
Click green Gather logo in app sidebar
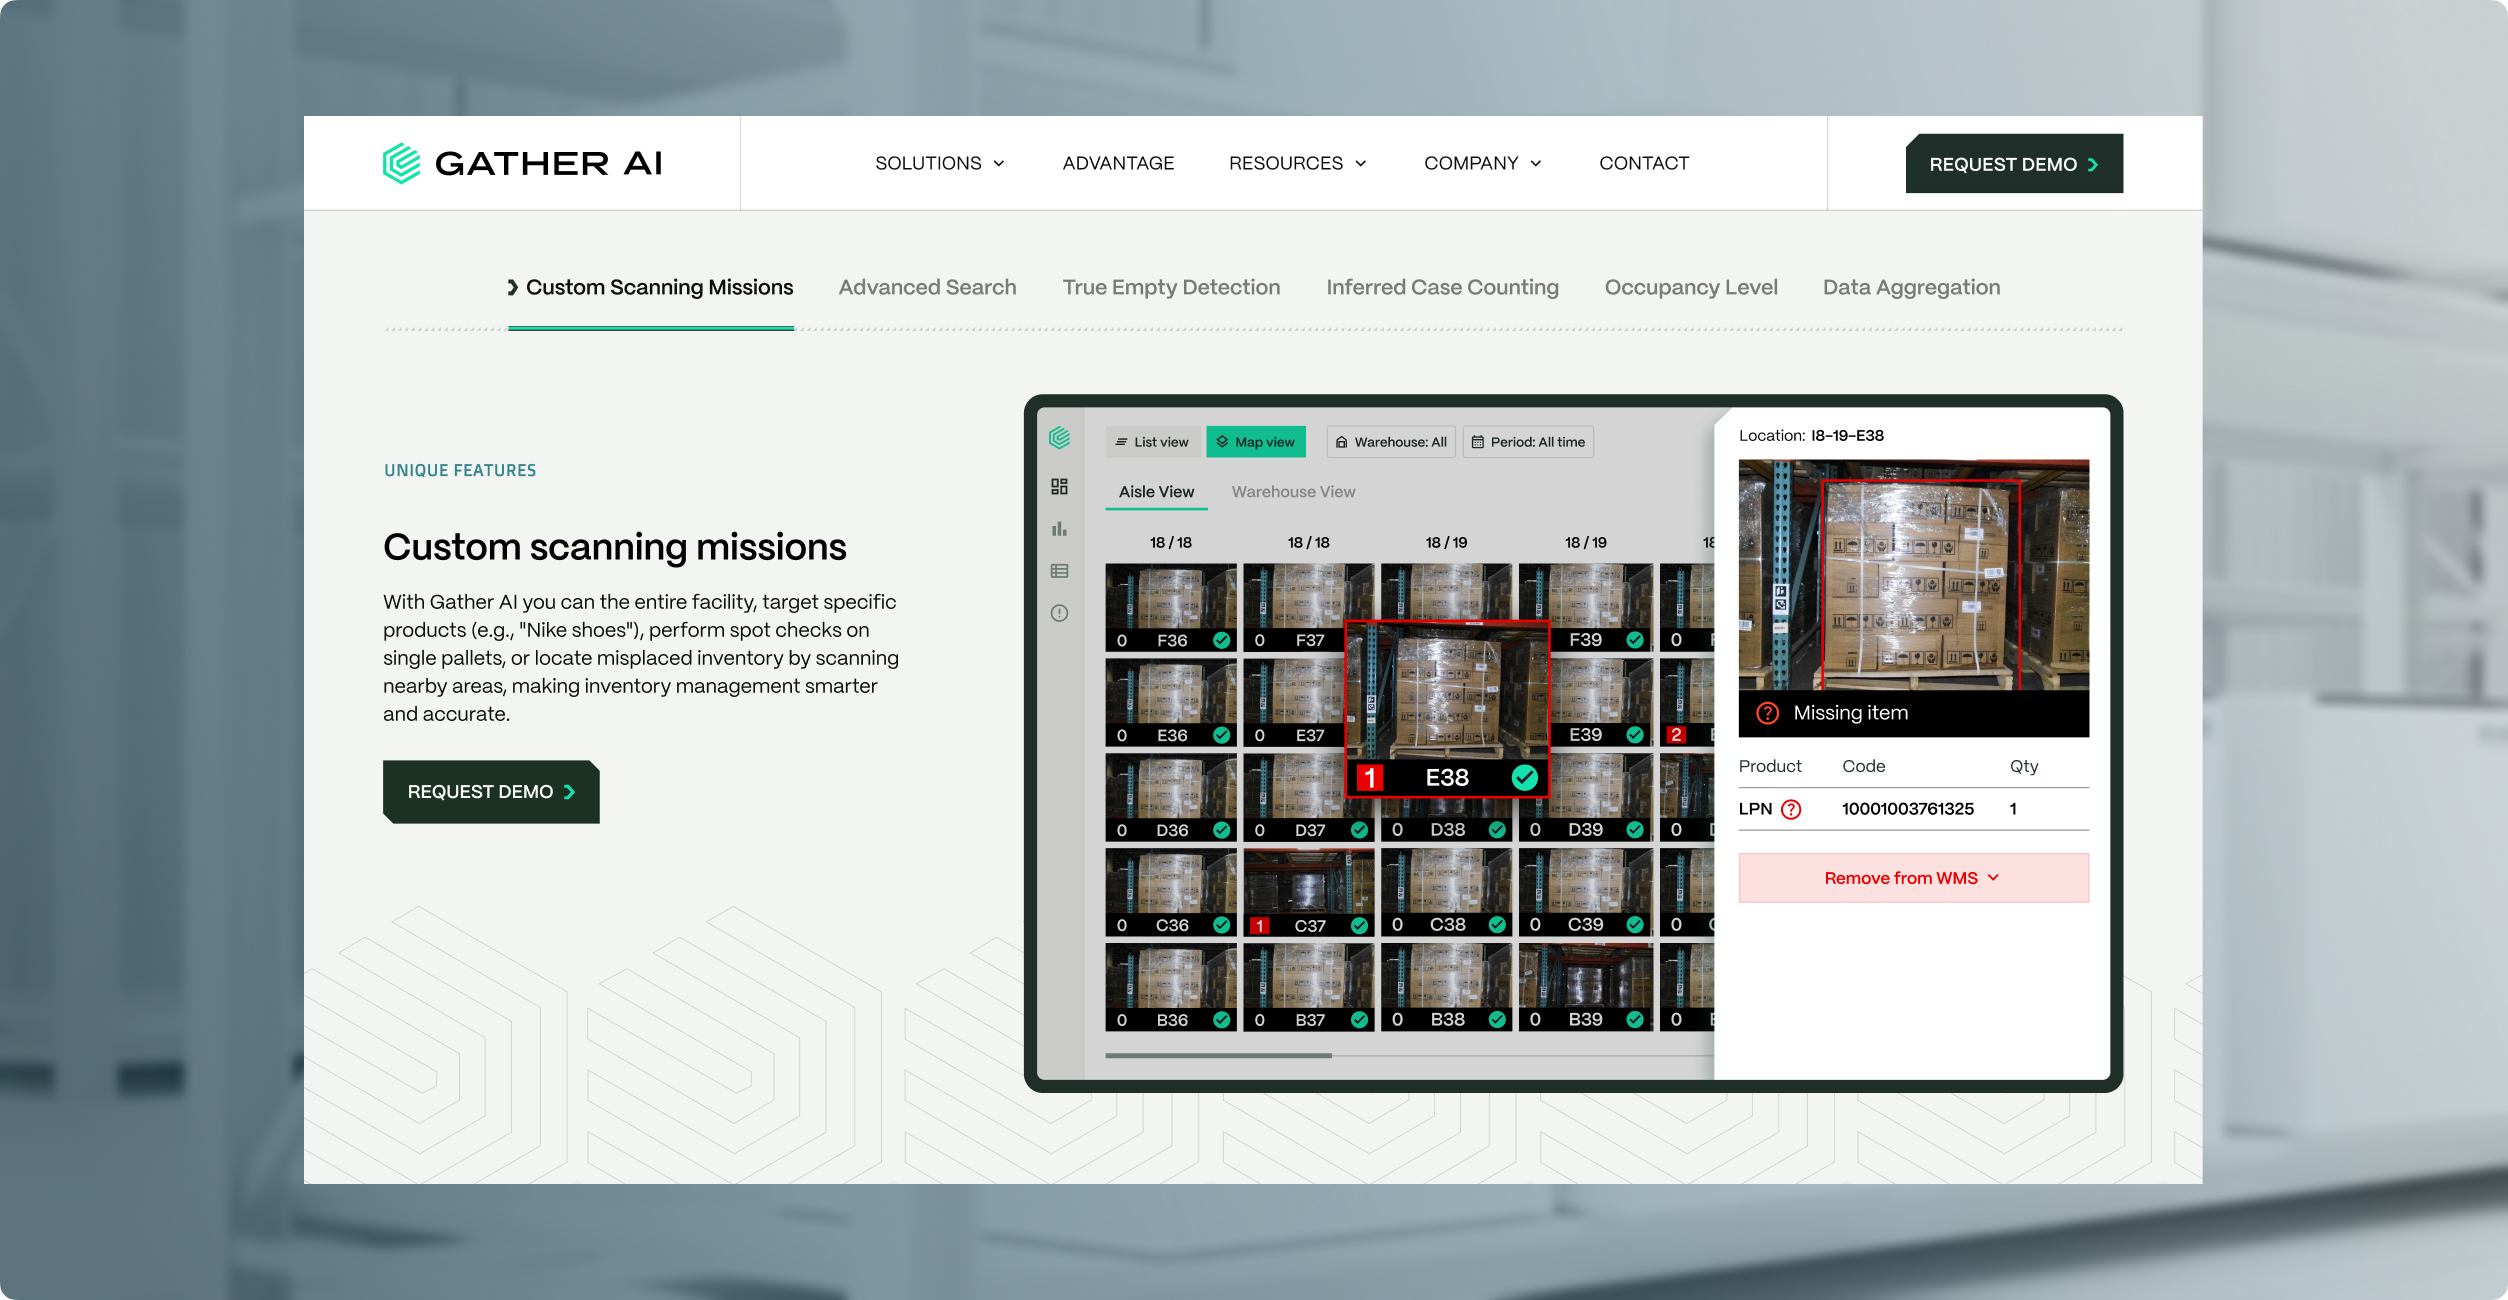1059,438
